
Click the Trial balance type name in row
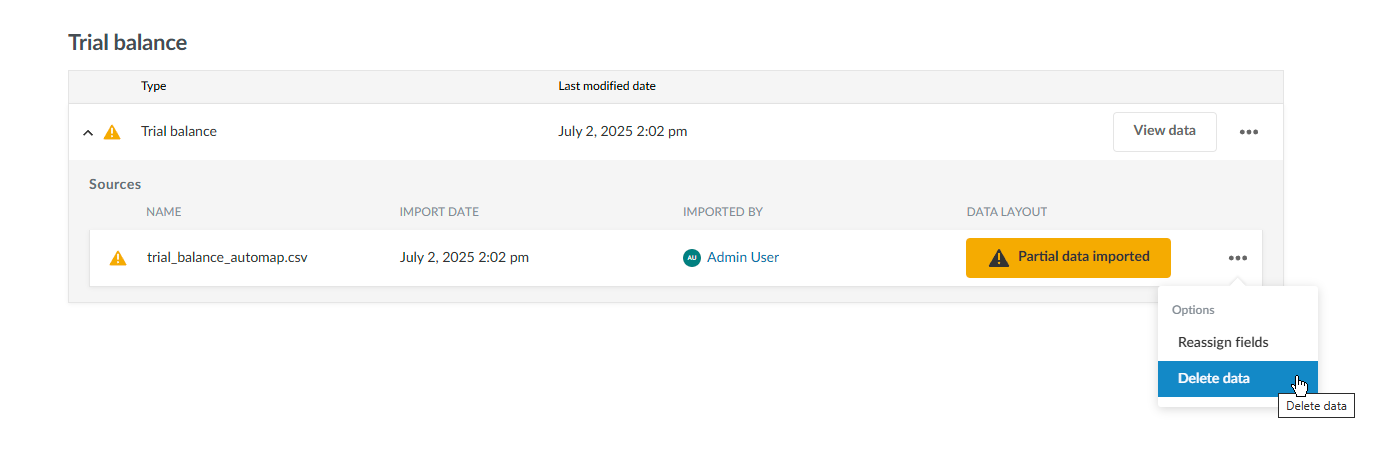coord(179,131)
